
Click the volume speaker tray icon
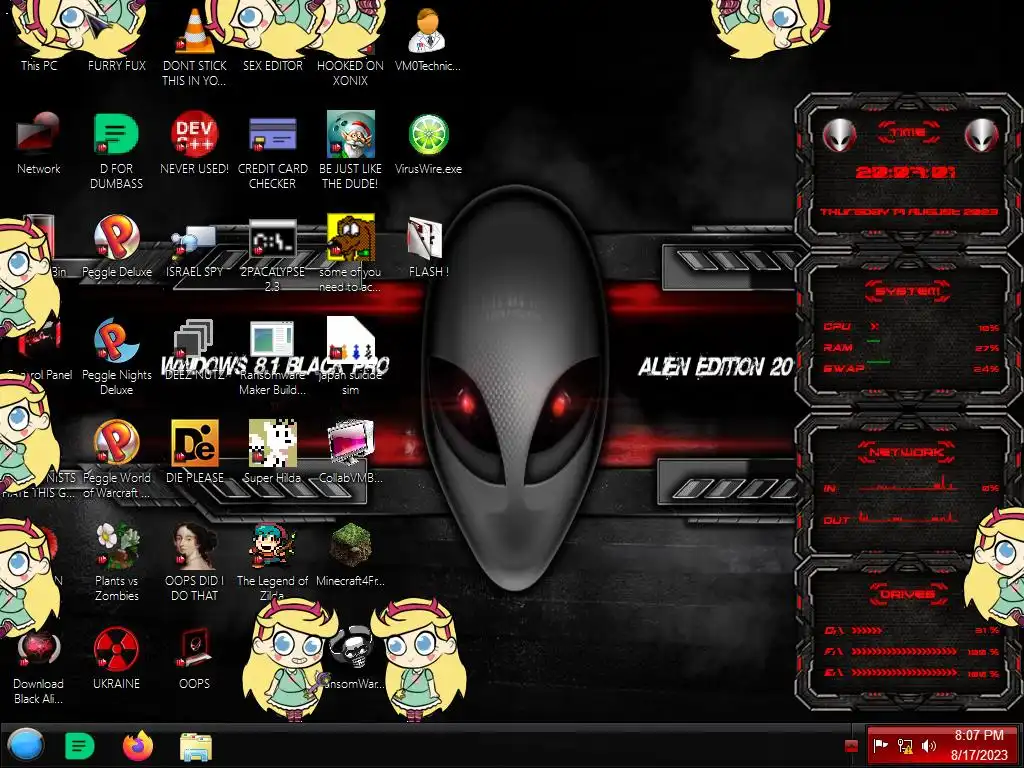click(929, 746)
